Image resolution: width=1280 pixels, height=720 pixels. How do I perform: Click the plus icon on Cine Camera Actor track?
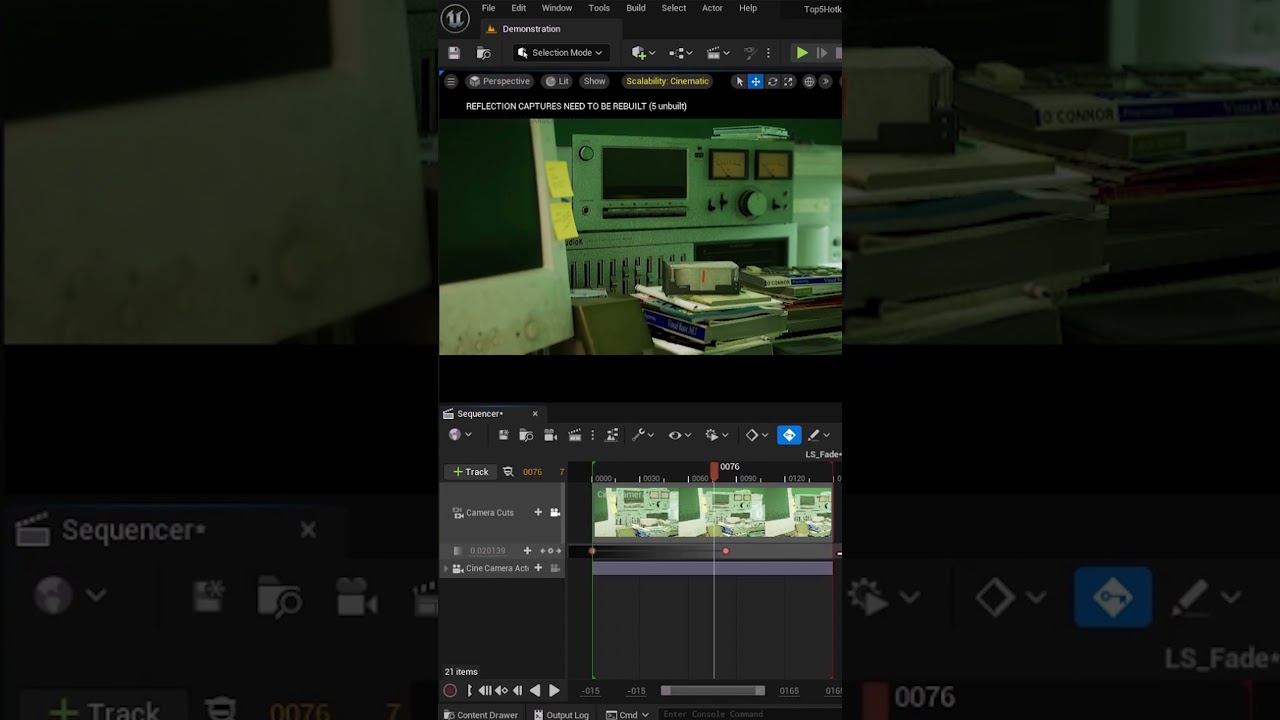coord(538,568)
